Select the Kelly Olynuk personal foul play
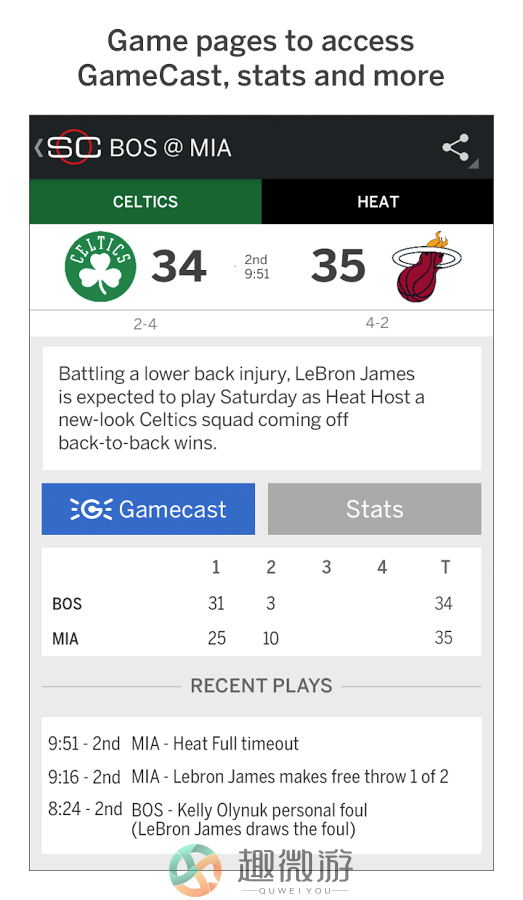 coord(208,819)
